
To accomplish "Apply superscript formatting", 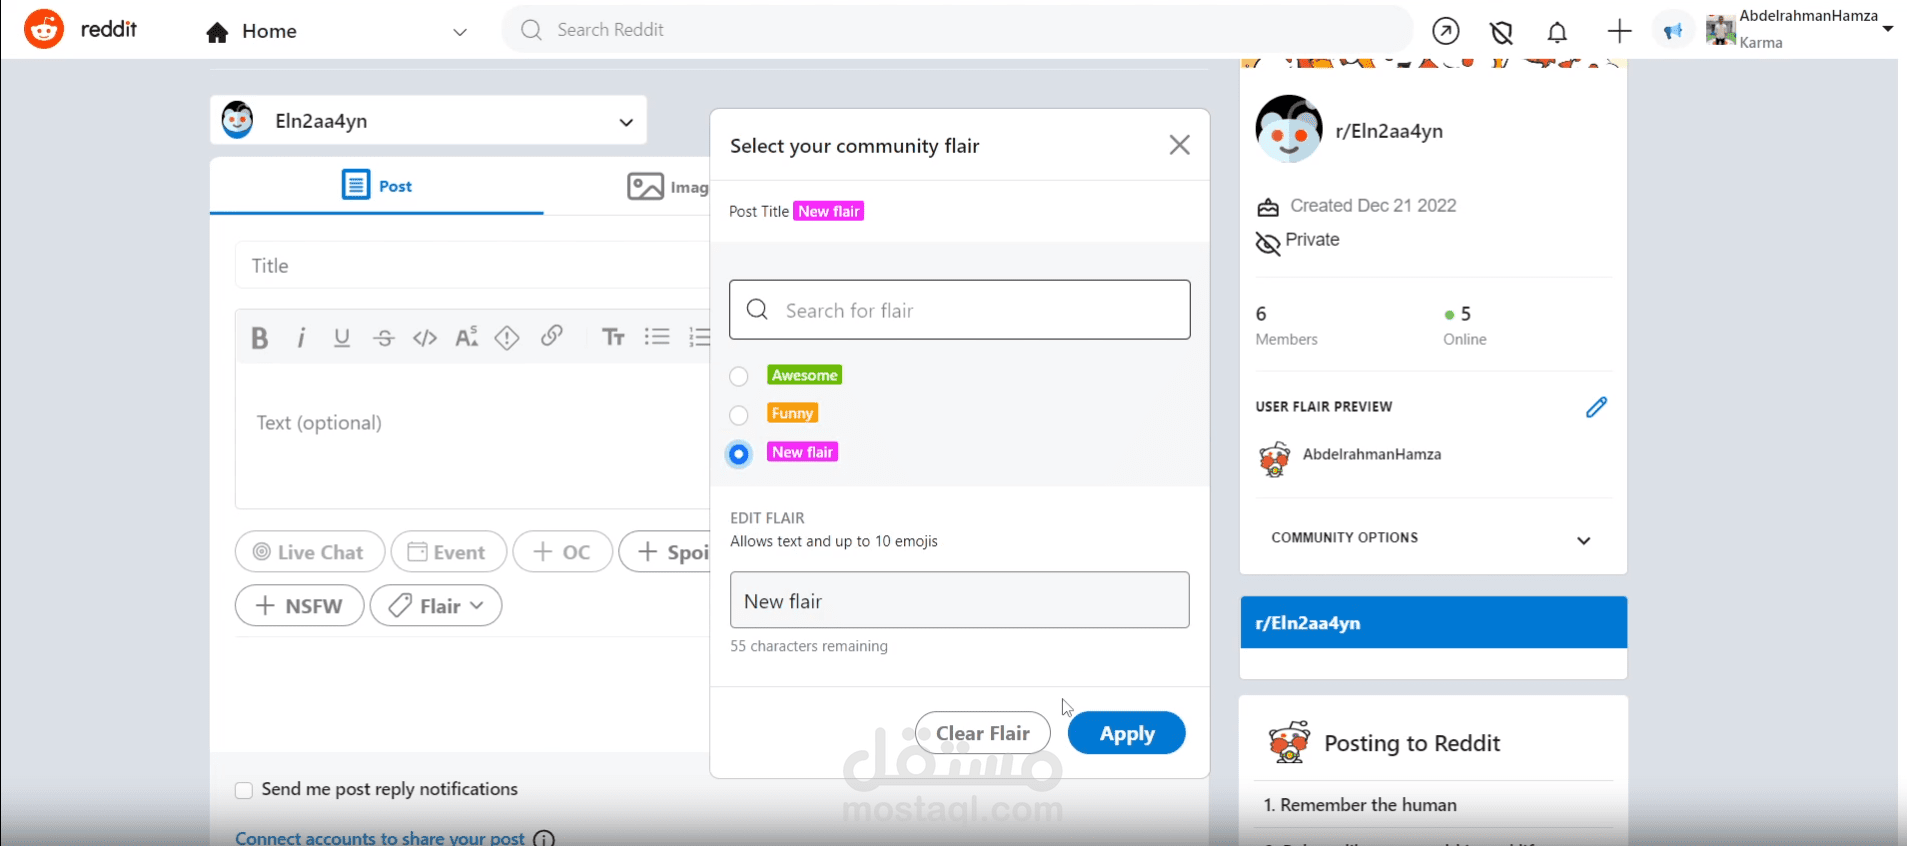I will point(466,337).
